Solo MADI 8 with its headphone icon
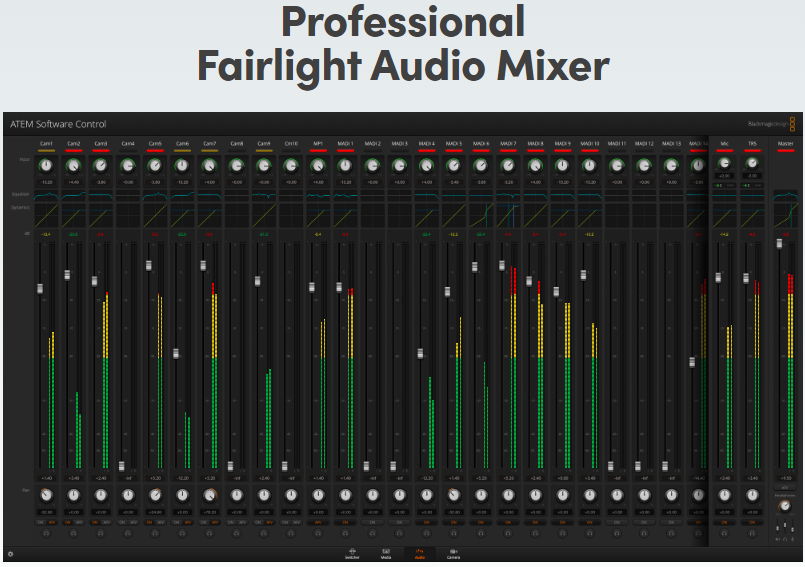The height and width of the screenshot is (567, 805). (x=535, y=534)
